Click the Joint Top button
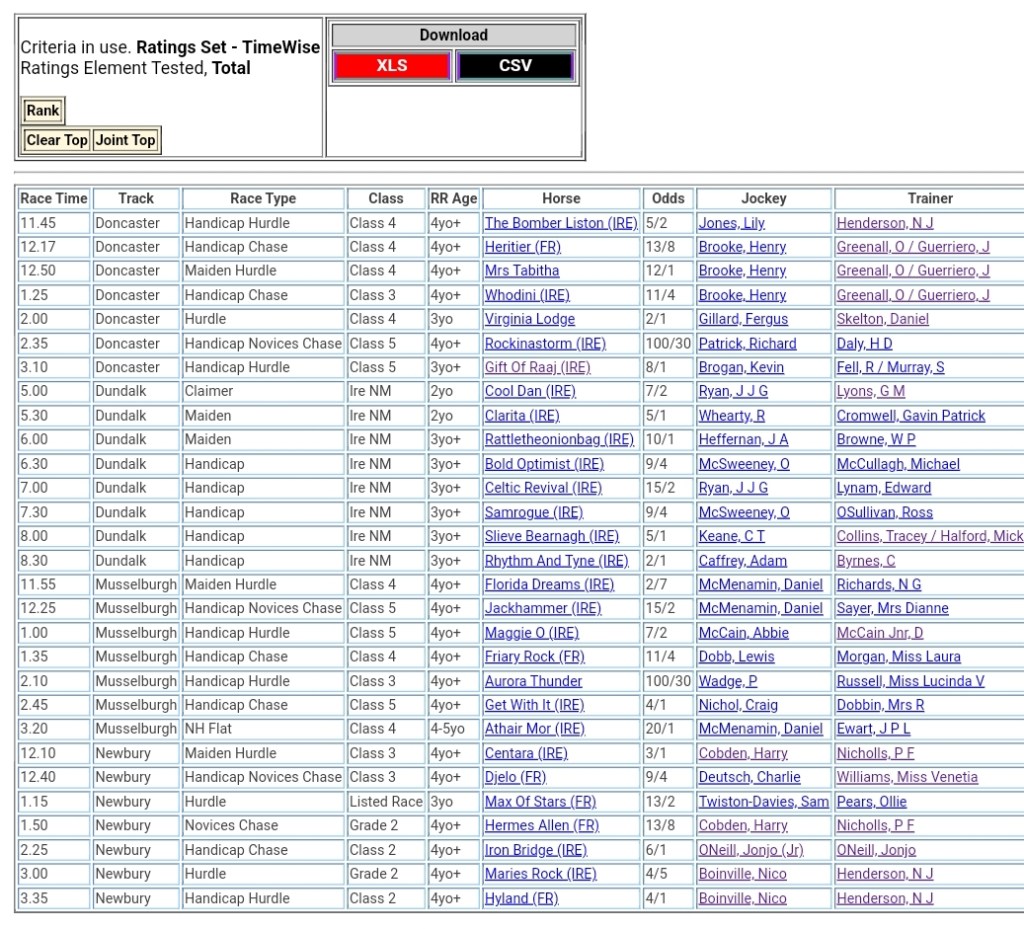Screen dimensions: 1024x929 tap(126, 140)
